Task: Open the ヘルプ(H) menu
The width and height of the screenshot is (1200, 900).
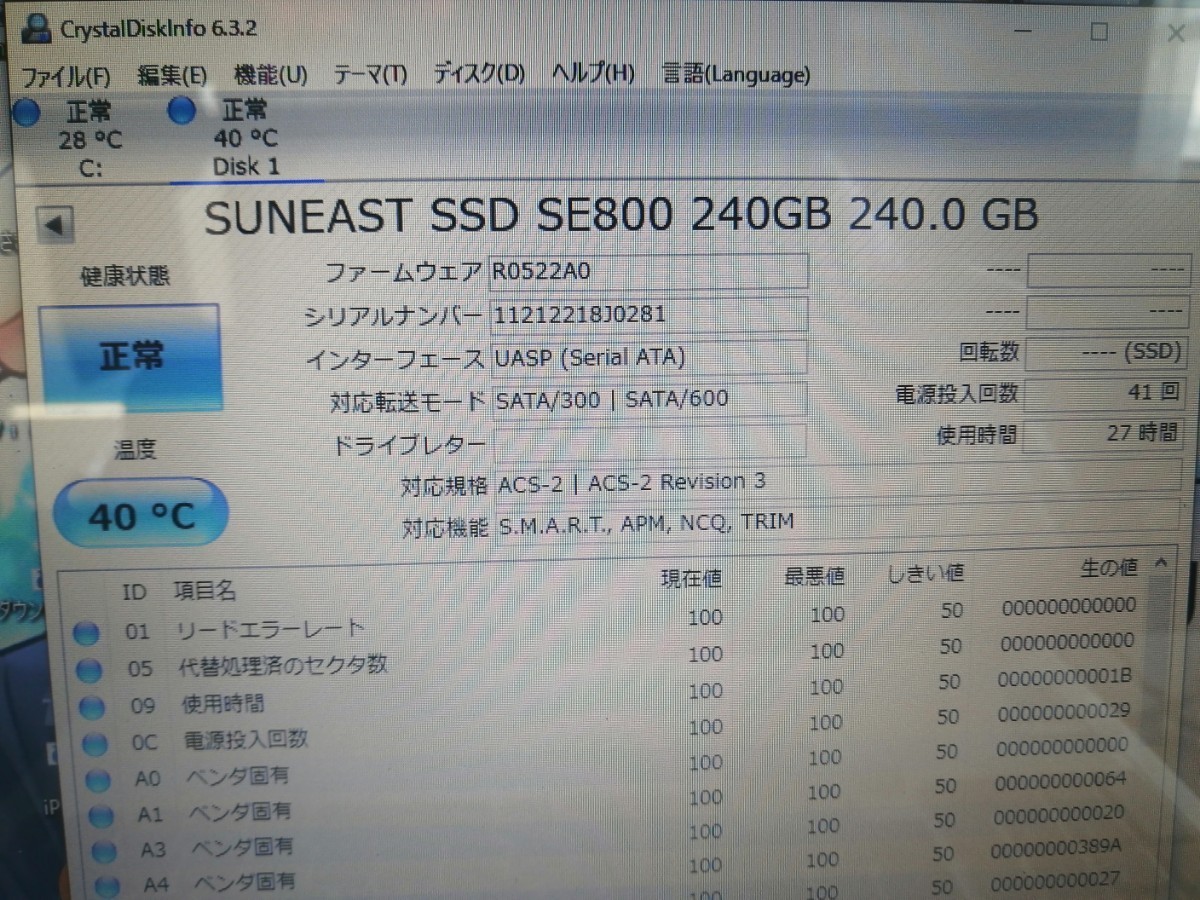Action: pyautogui.click(x=593, y=74)
